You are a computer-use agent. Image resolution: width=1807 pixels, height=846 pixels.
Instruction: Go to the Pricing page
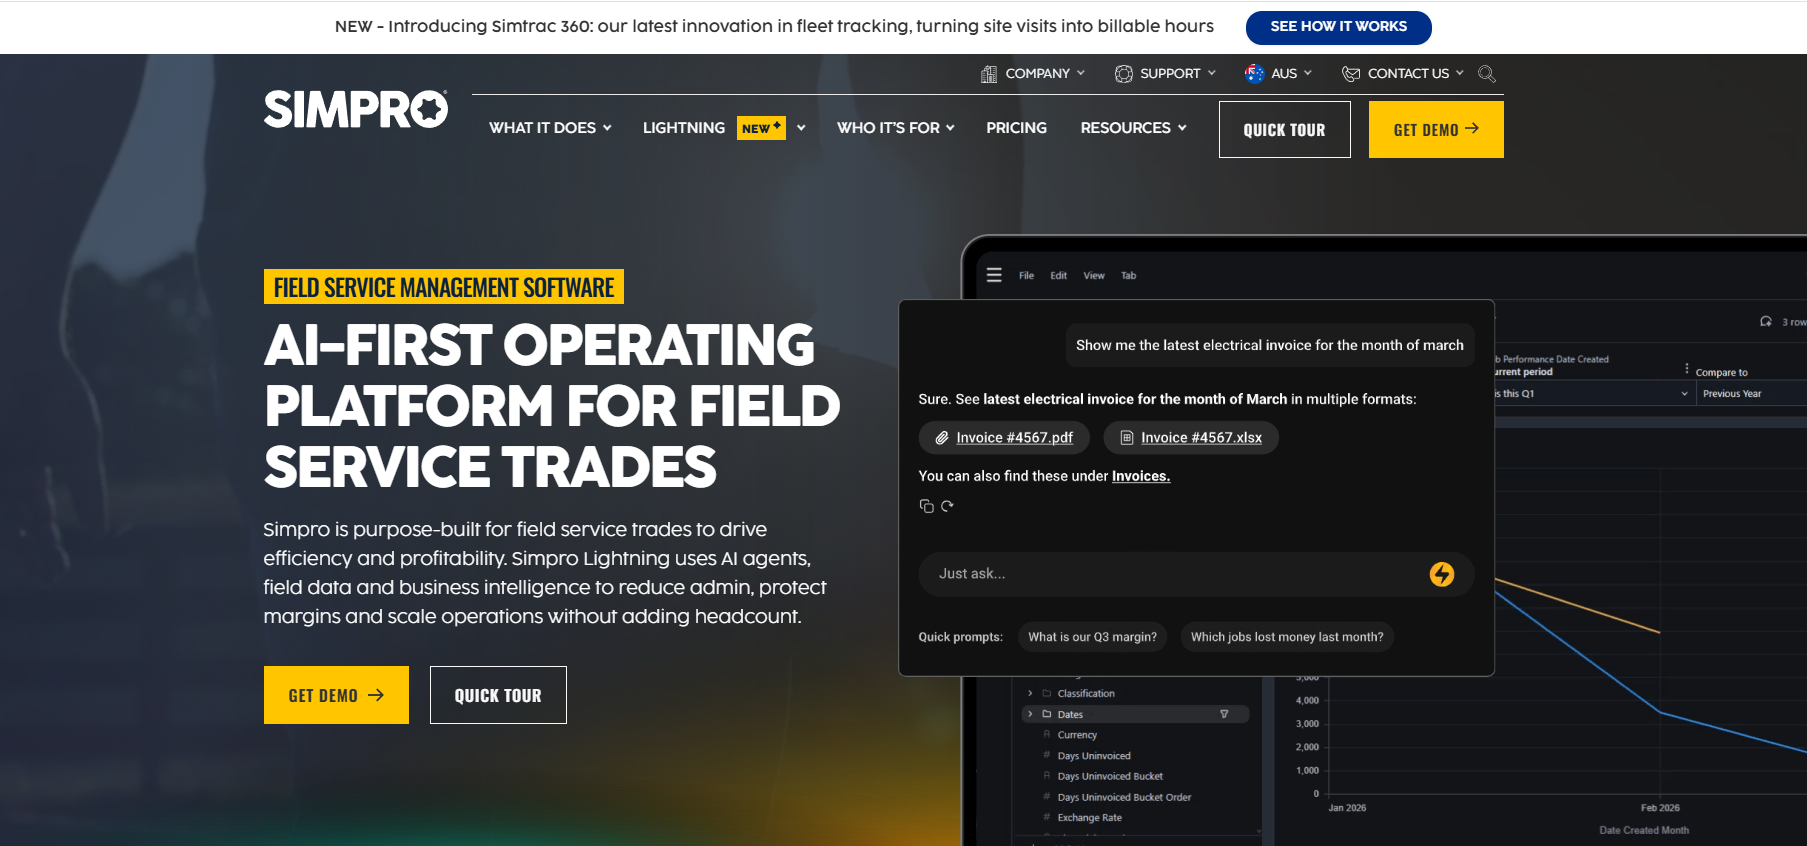pyautogui.click(x=1016, y=128)
